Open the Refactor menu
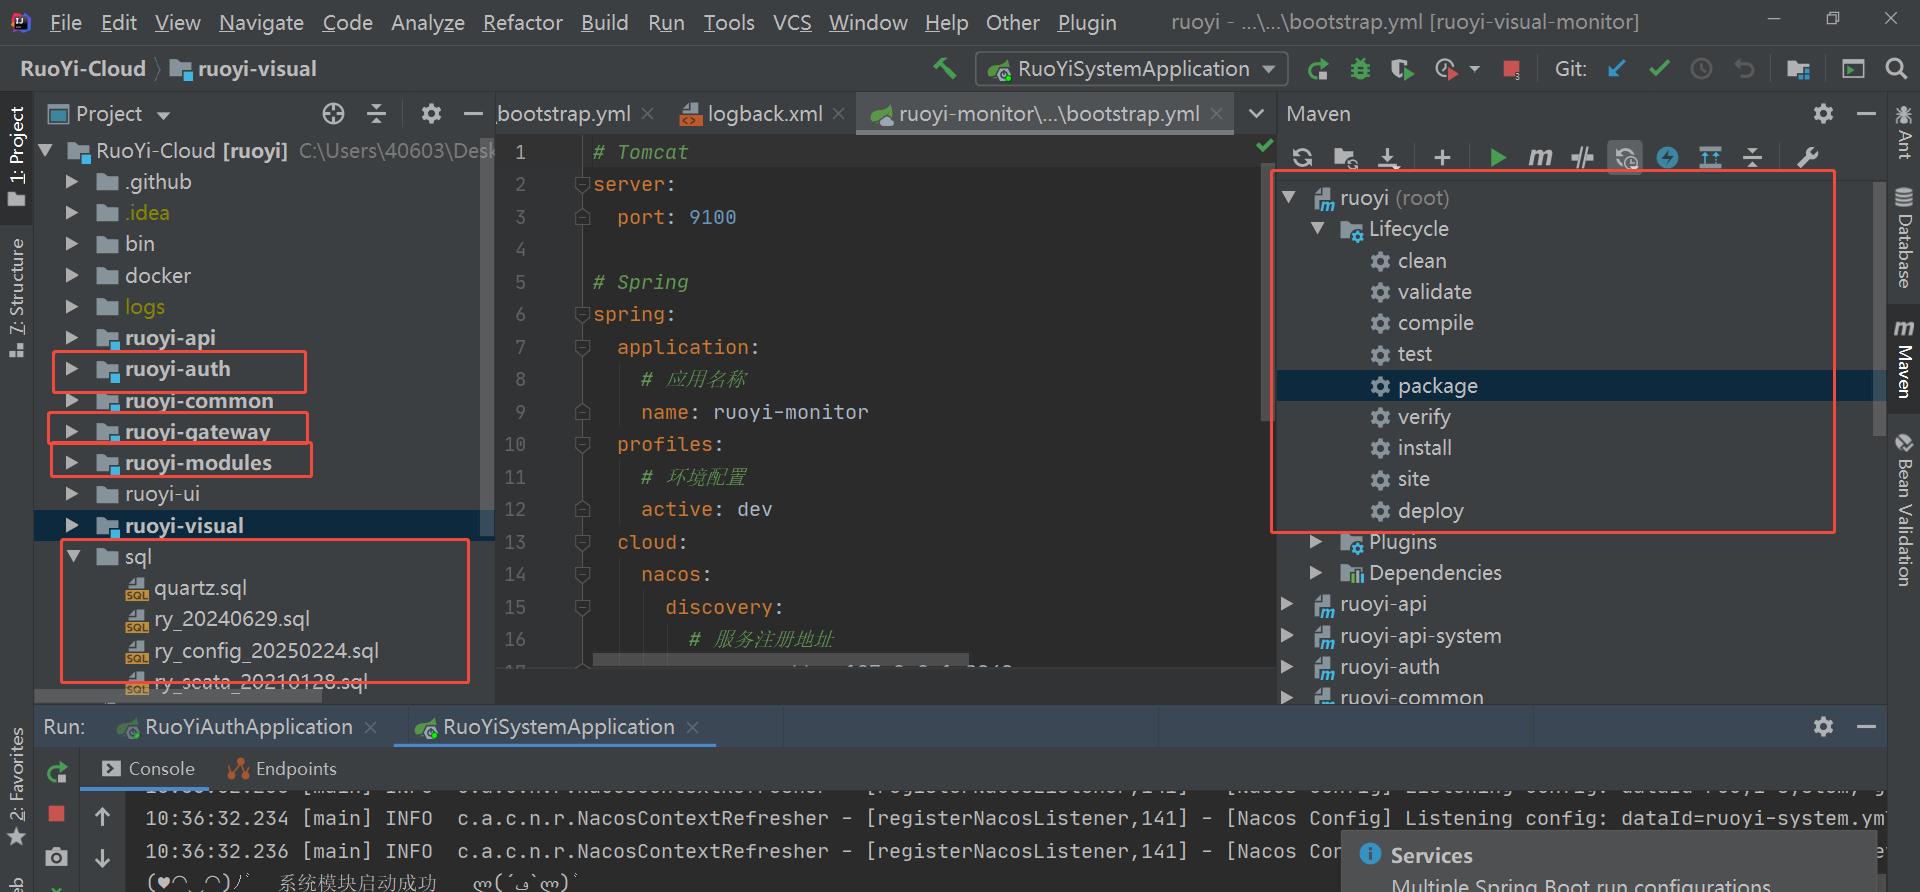 522,22
